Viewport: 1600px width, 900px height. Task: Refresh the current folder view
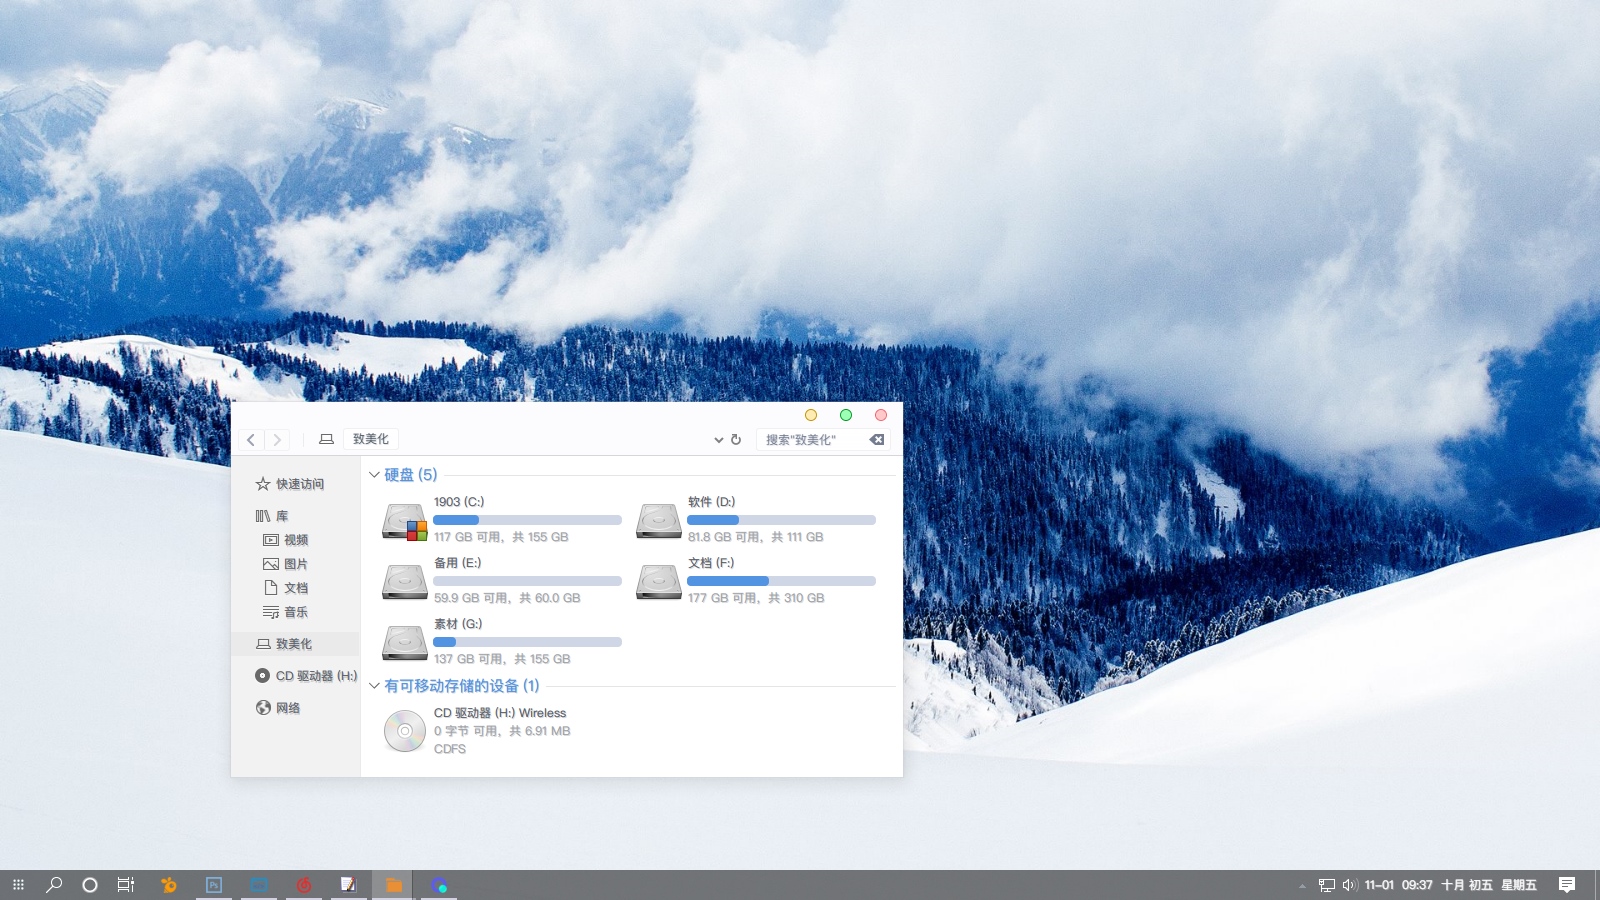tap(736, 440)
